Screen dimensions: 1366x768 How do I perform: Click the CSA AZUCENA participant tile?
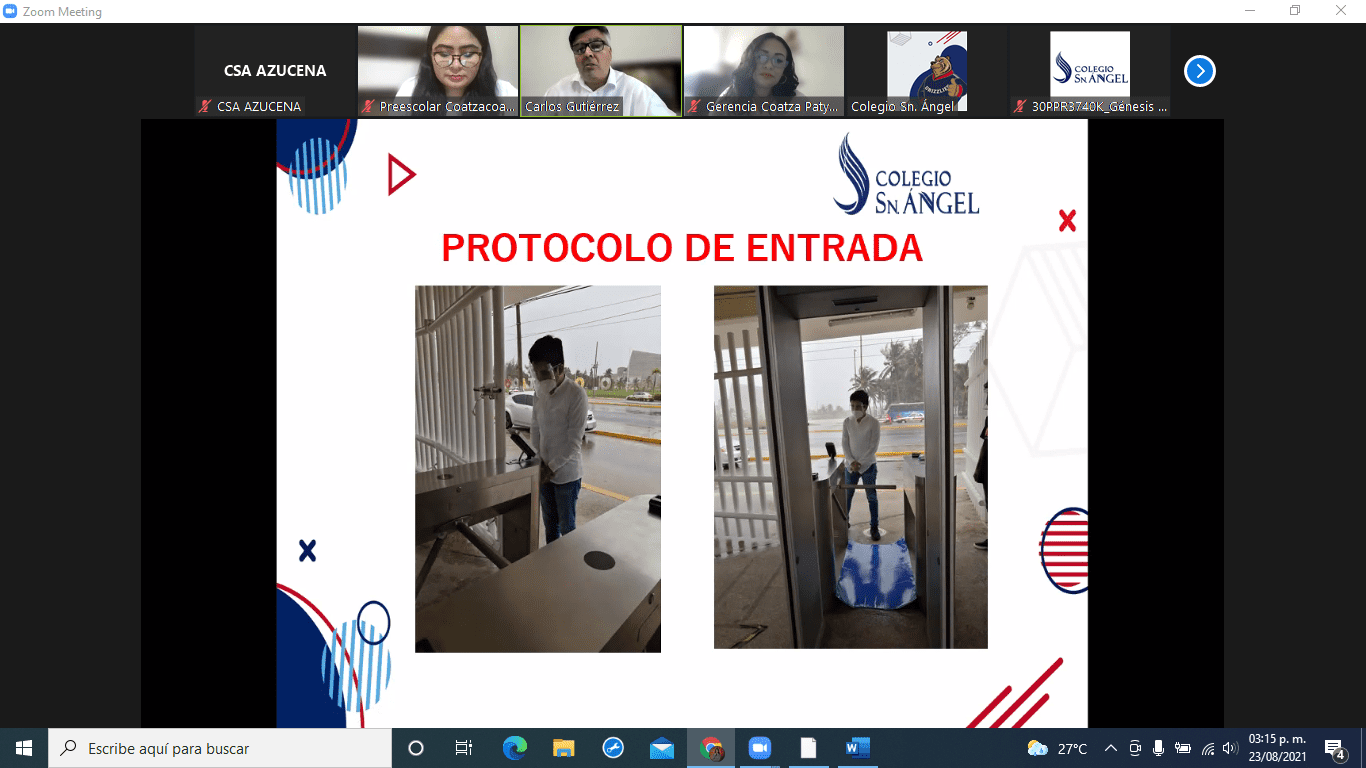tap(274, 71)
